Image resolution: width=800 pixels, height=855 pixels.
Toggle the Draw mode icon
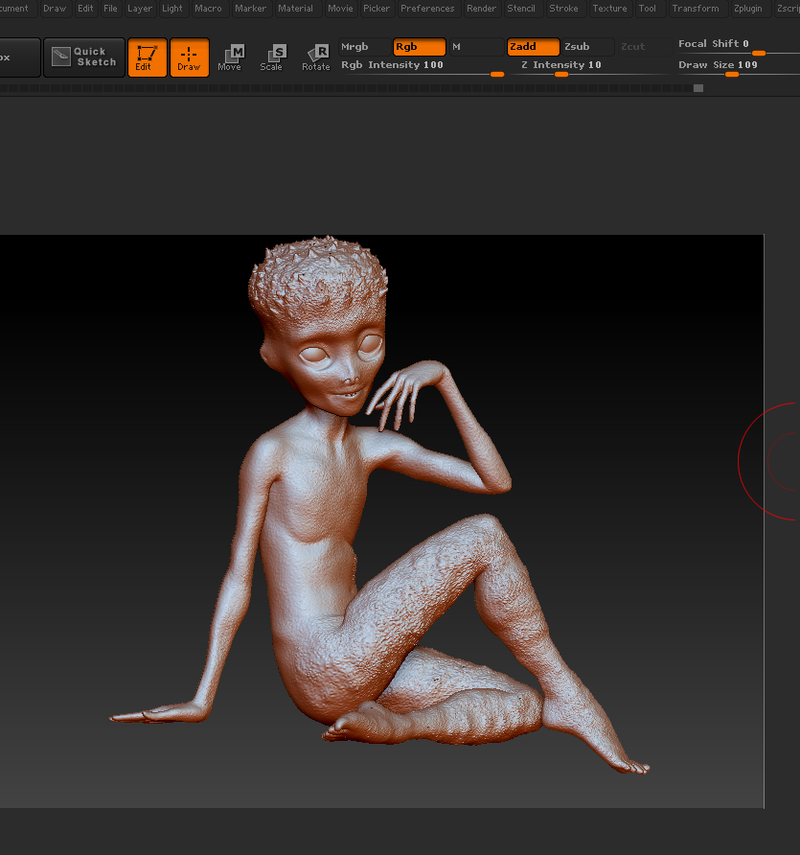click(x=189, y=57)
